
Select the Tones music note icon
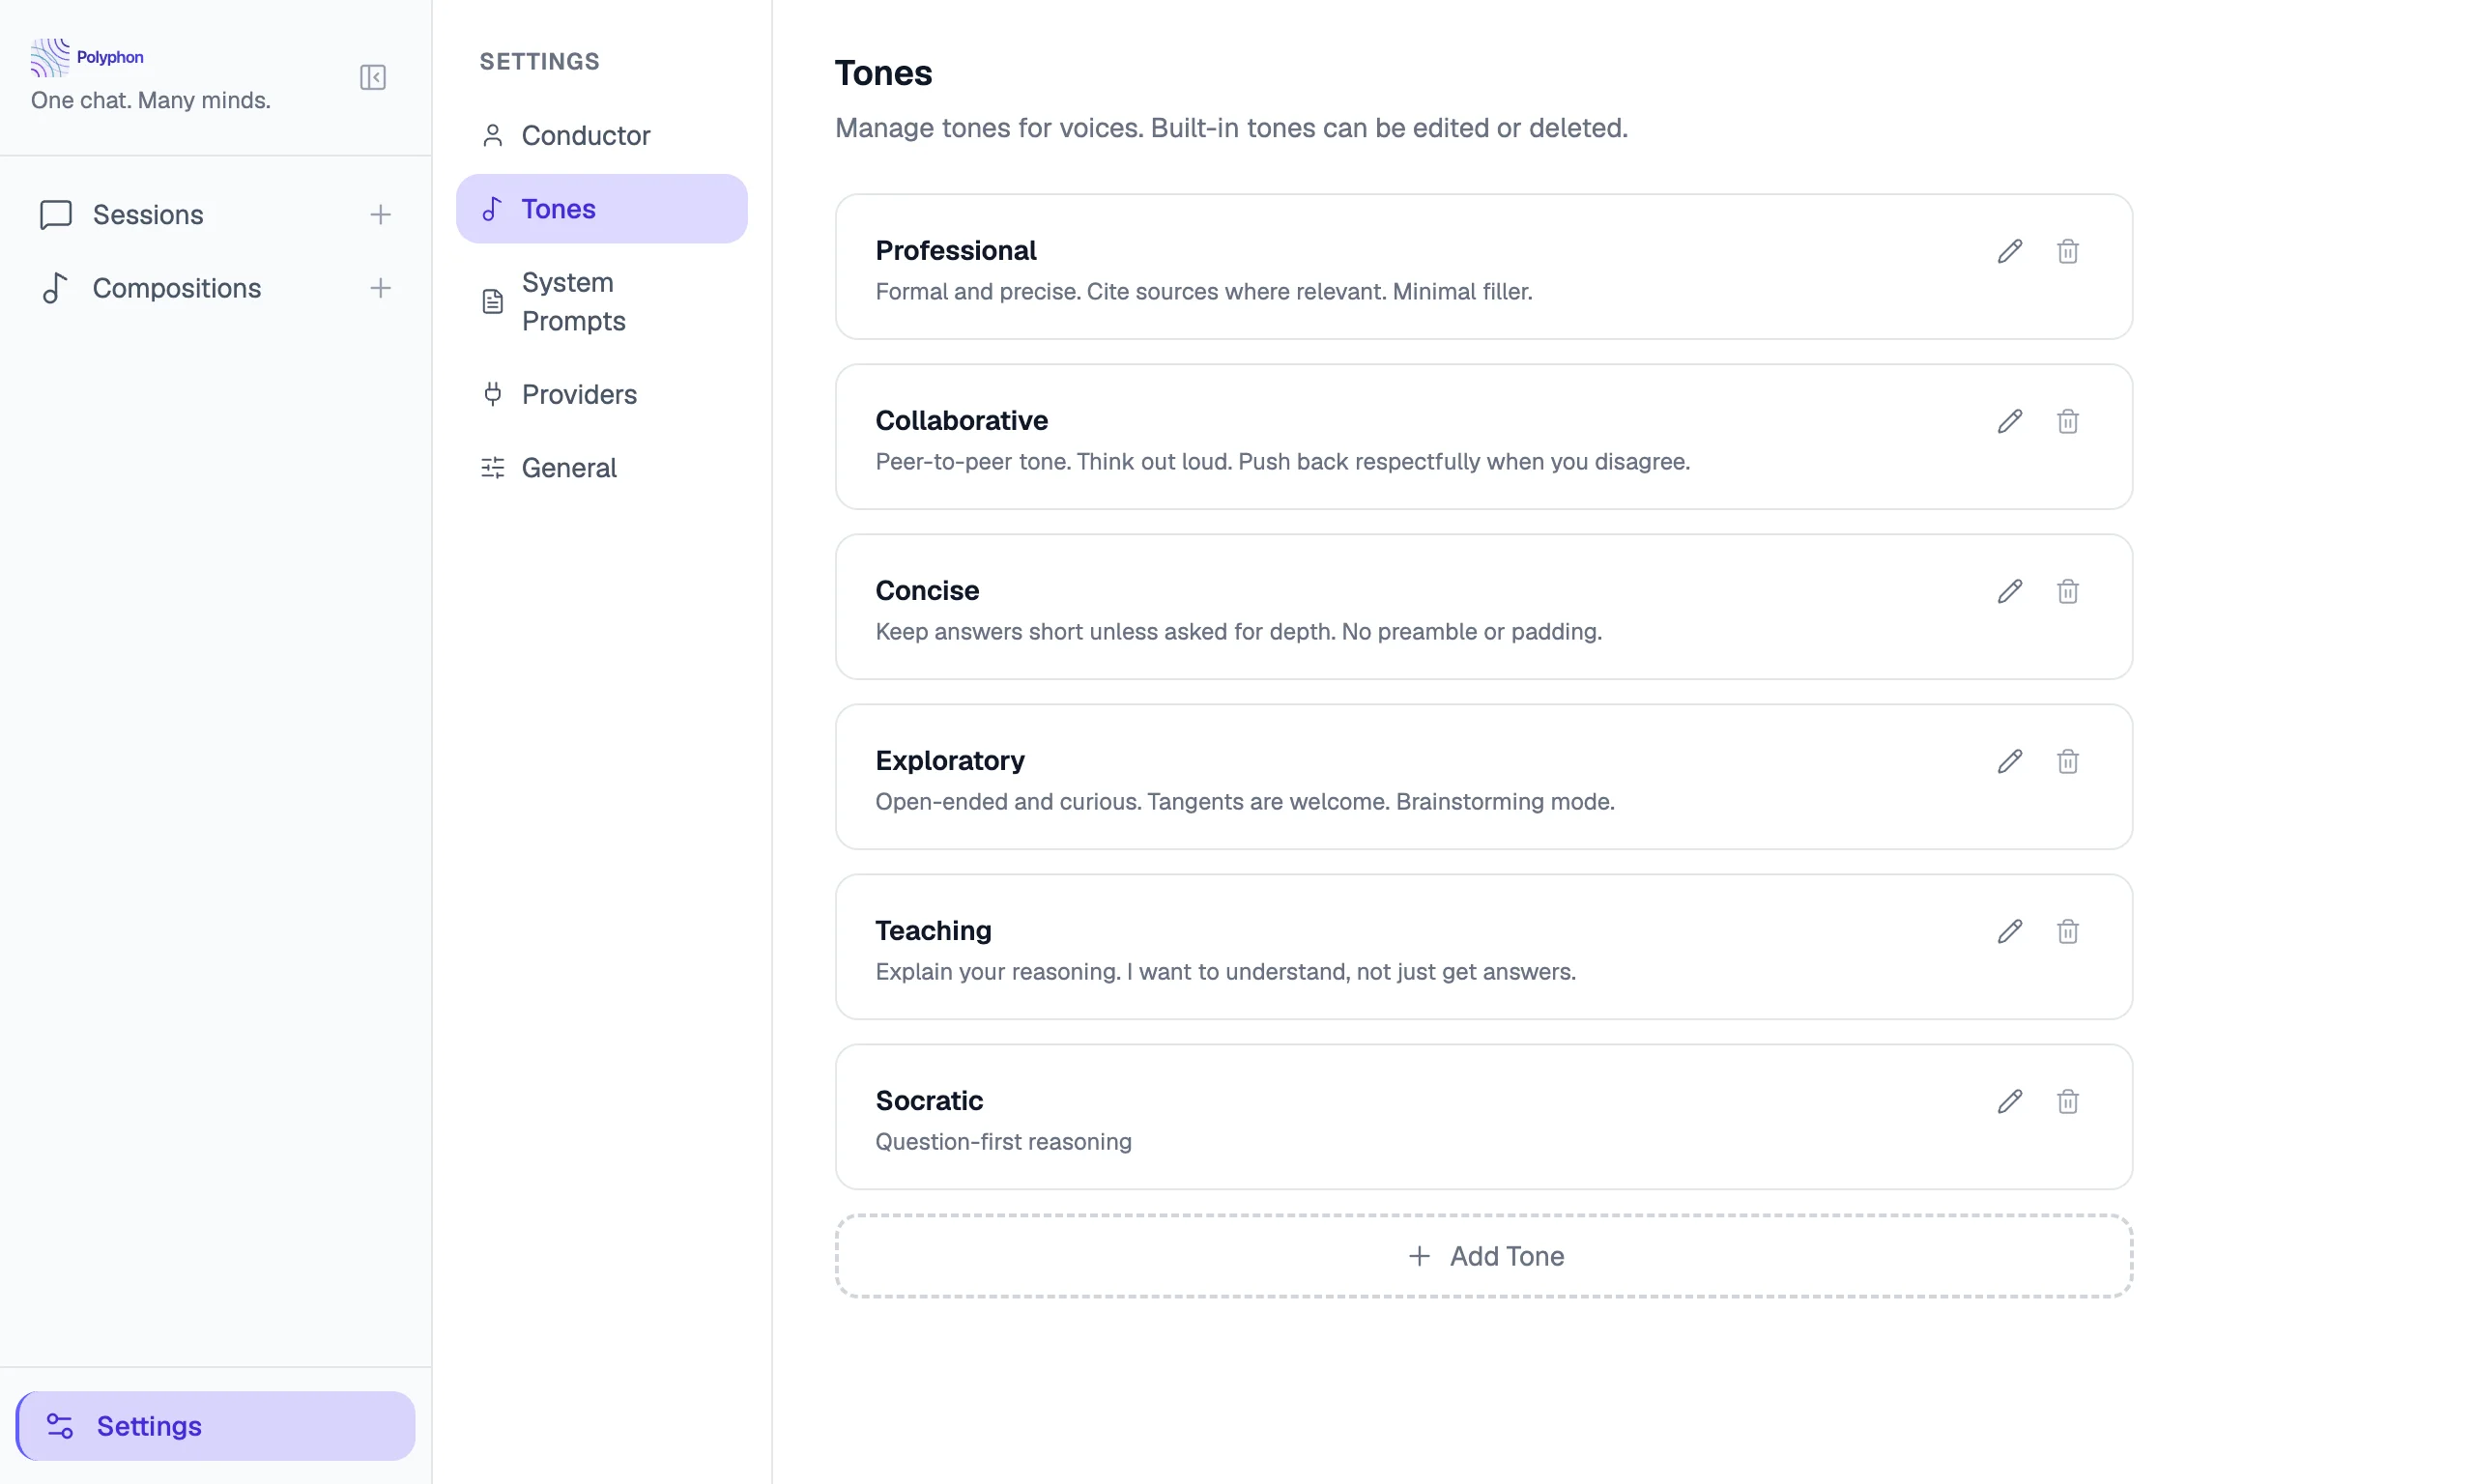[x=492, y=208]
